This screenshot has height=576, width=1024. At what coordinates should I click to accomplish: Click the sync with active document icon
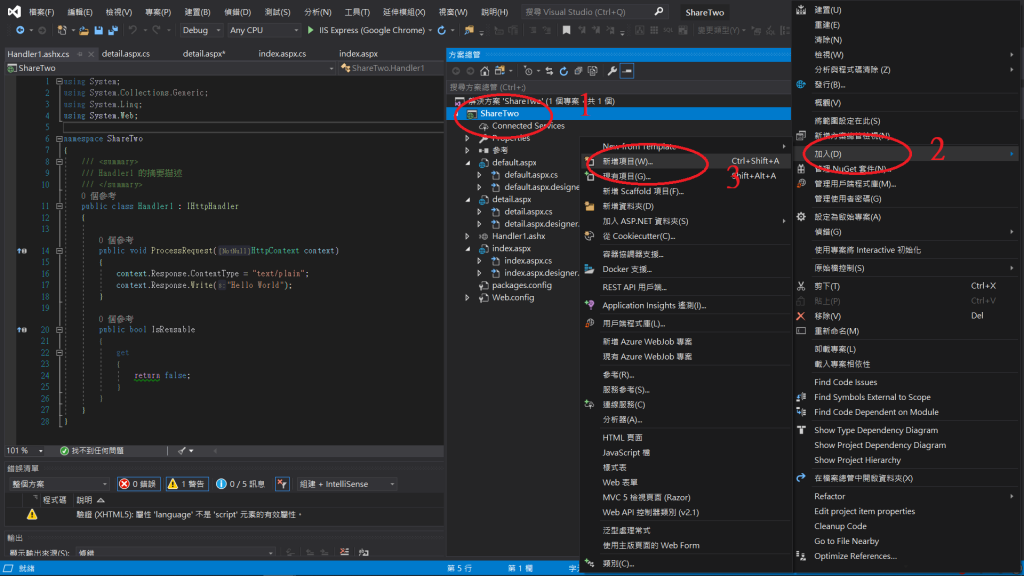coord(549,71)
